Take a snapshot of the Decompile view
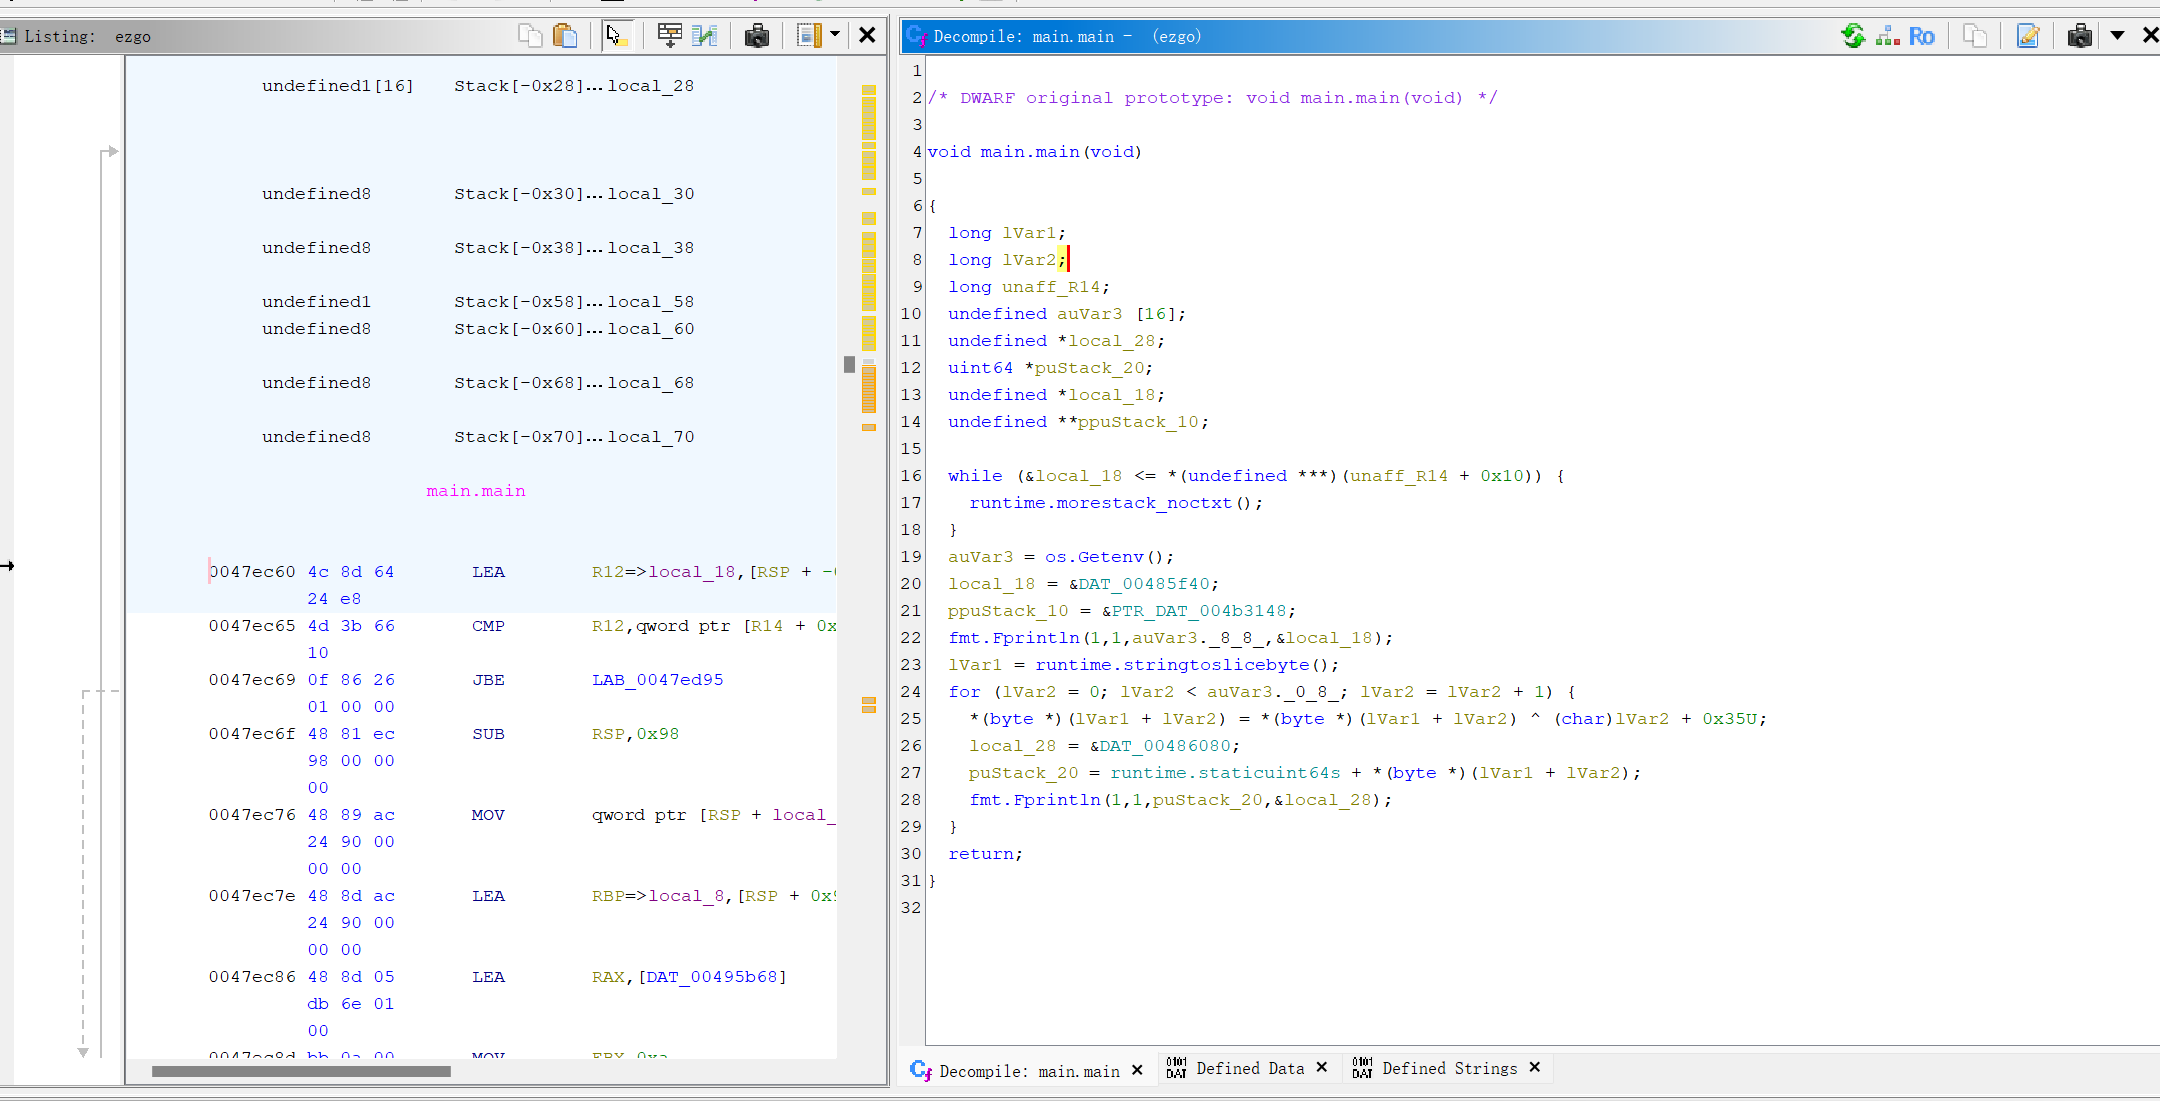 pos(2080,36)
